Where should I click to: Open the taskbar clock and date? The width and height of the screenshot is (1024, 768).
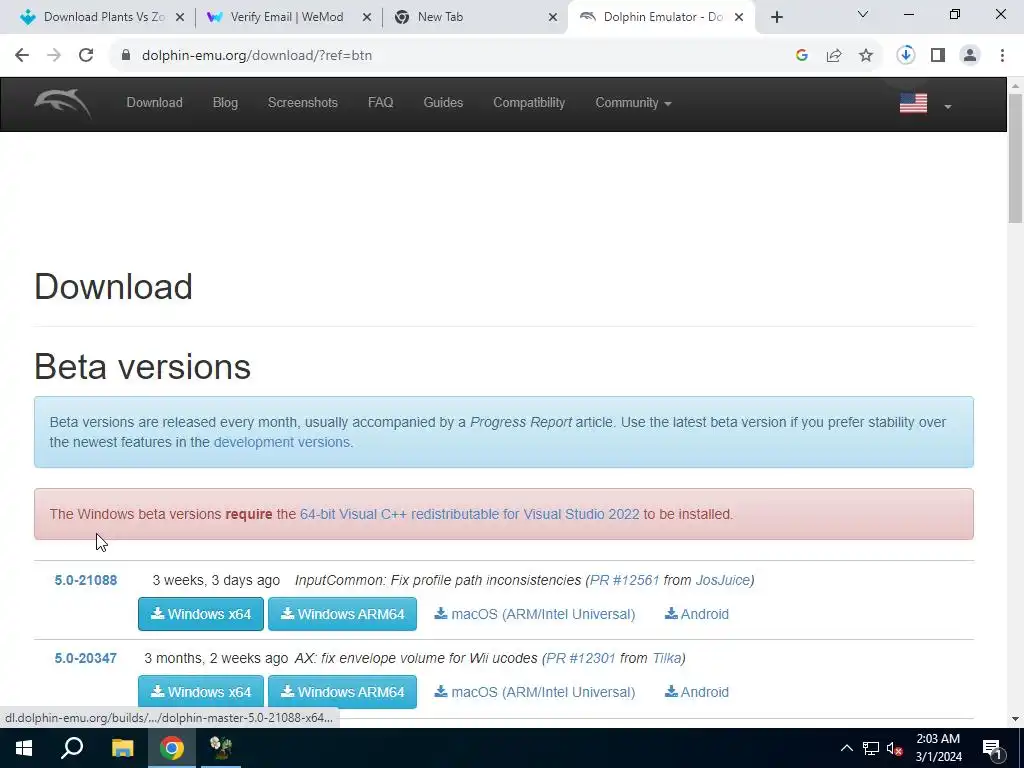(938, 748)
